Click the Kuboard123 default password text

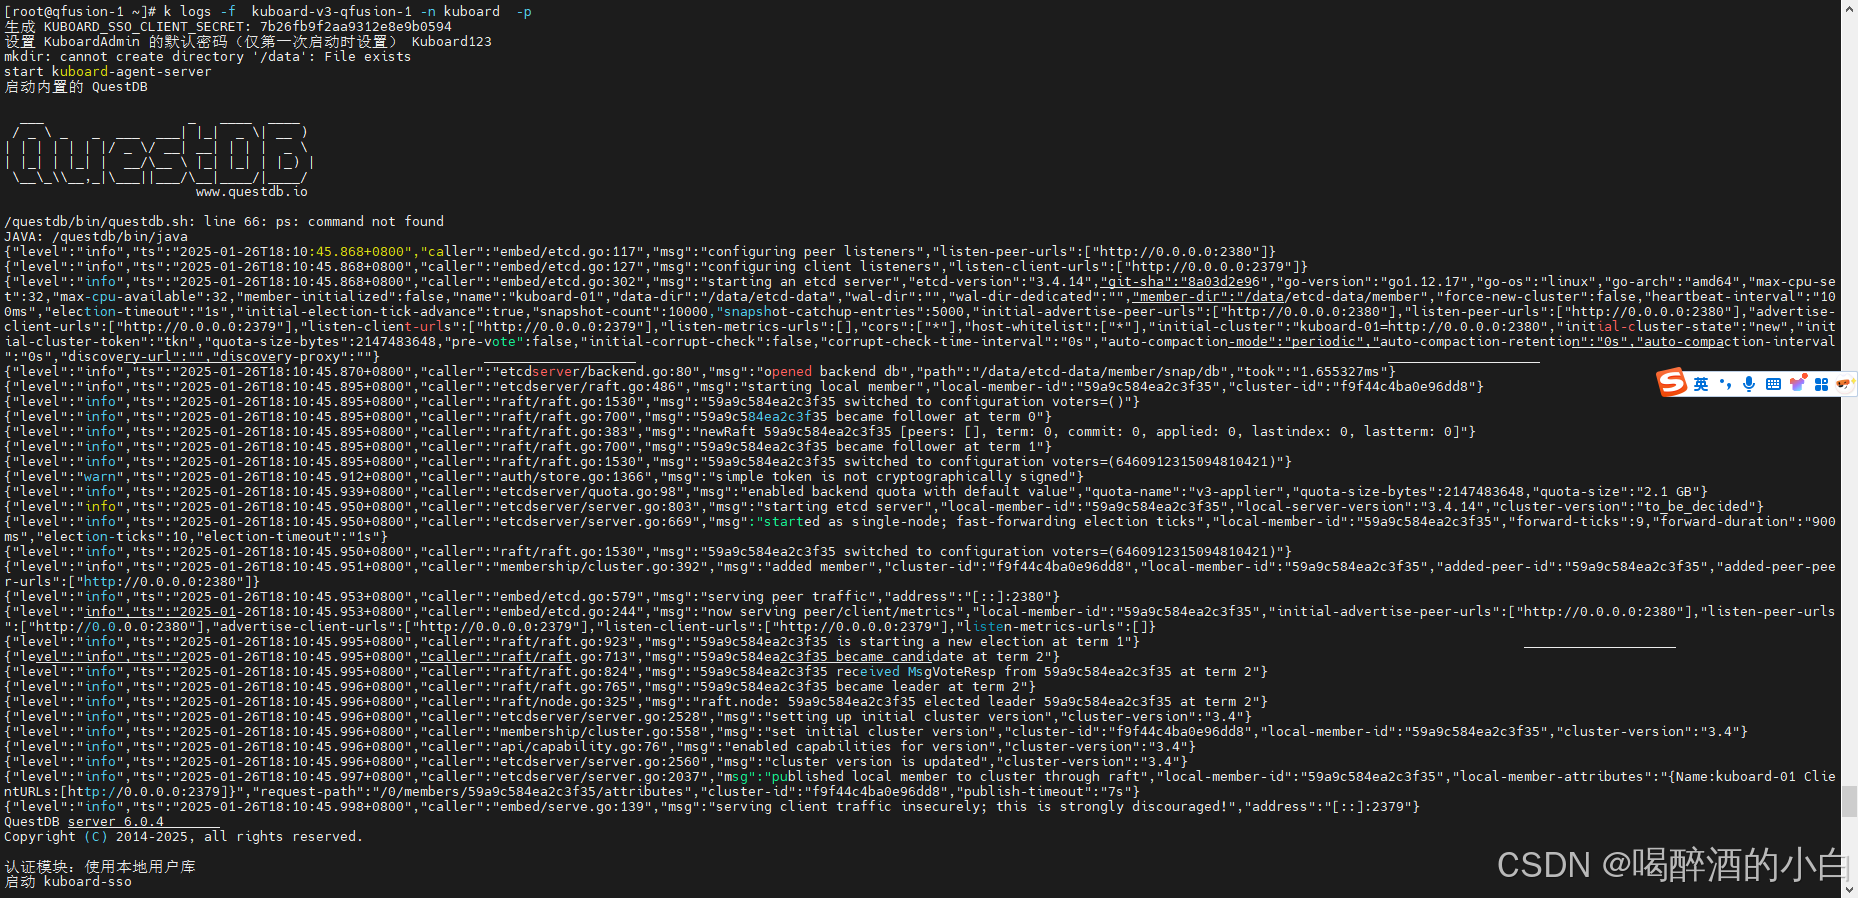(x=451, y=42)
